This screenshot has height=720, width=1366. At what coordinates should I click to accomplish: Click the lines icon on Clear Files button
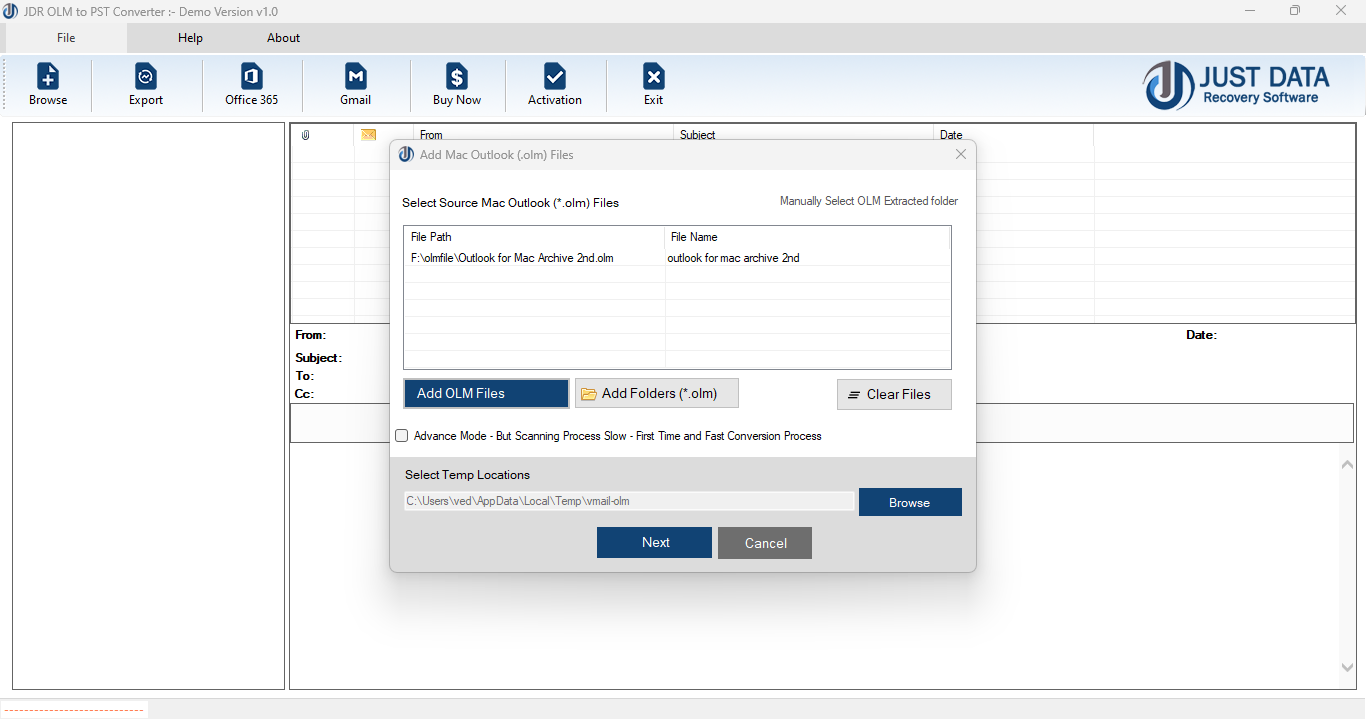[x=854, y=395]
